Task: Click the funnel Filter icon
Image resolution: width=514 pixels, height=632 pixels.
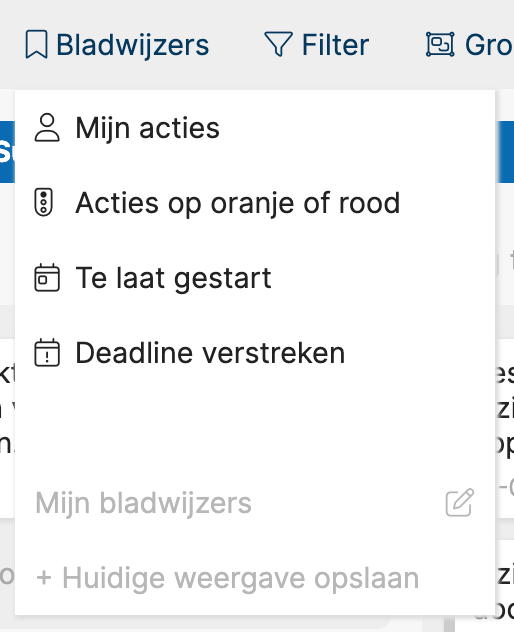Action: click(278, 44)
